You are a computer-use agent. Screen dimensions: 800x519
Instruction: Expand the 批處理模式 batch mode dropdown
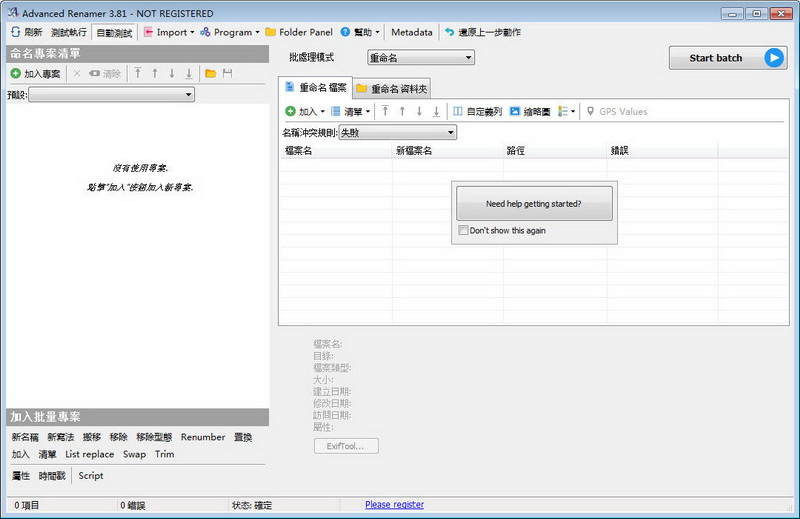(421, 58)
